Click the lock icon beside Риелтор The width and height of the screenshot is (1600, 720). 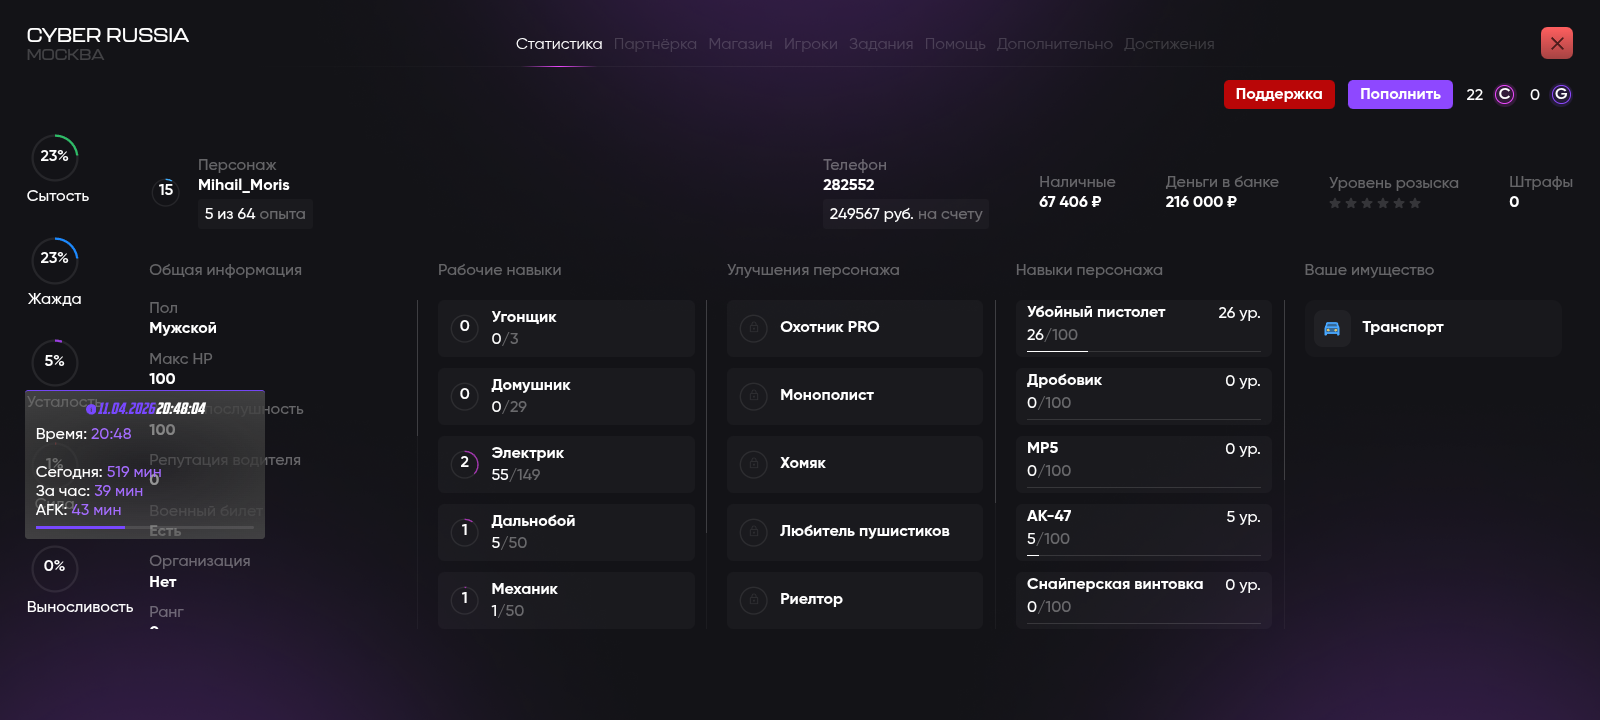point(753,600)
